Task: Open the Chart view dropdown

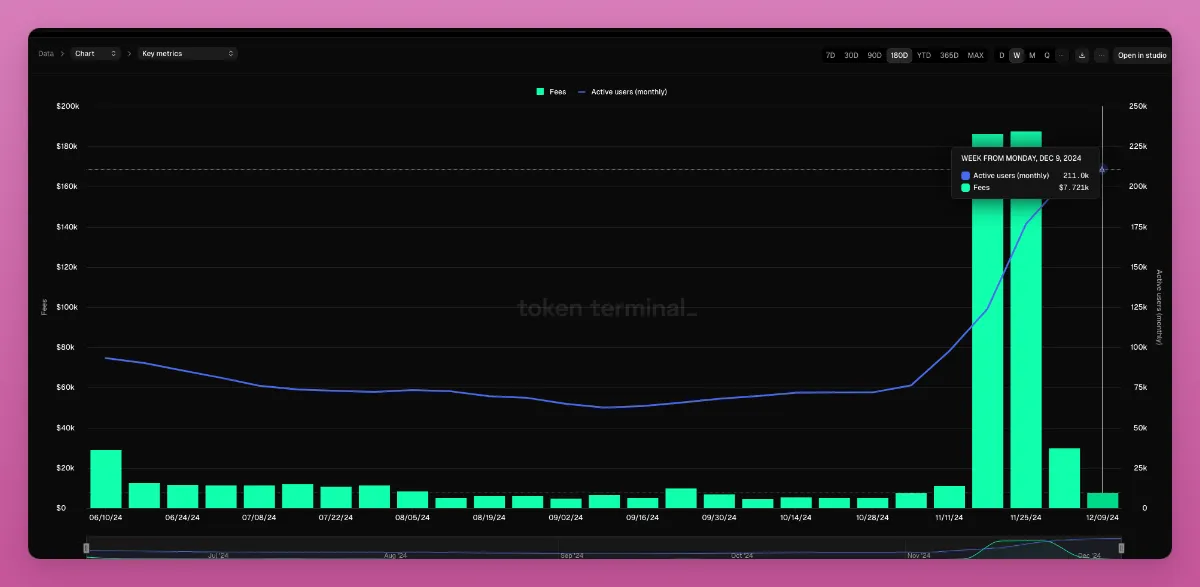Action: 96,53
